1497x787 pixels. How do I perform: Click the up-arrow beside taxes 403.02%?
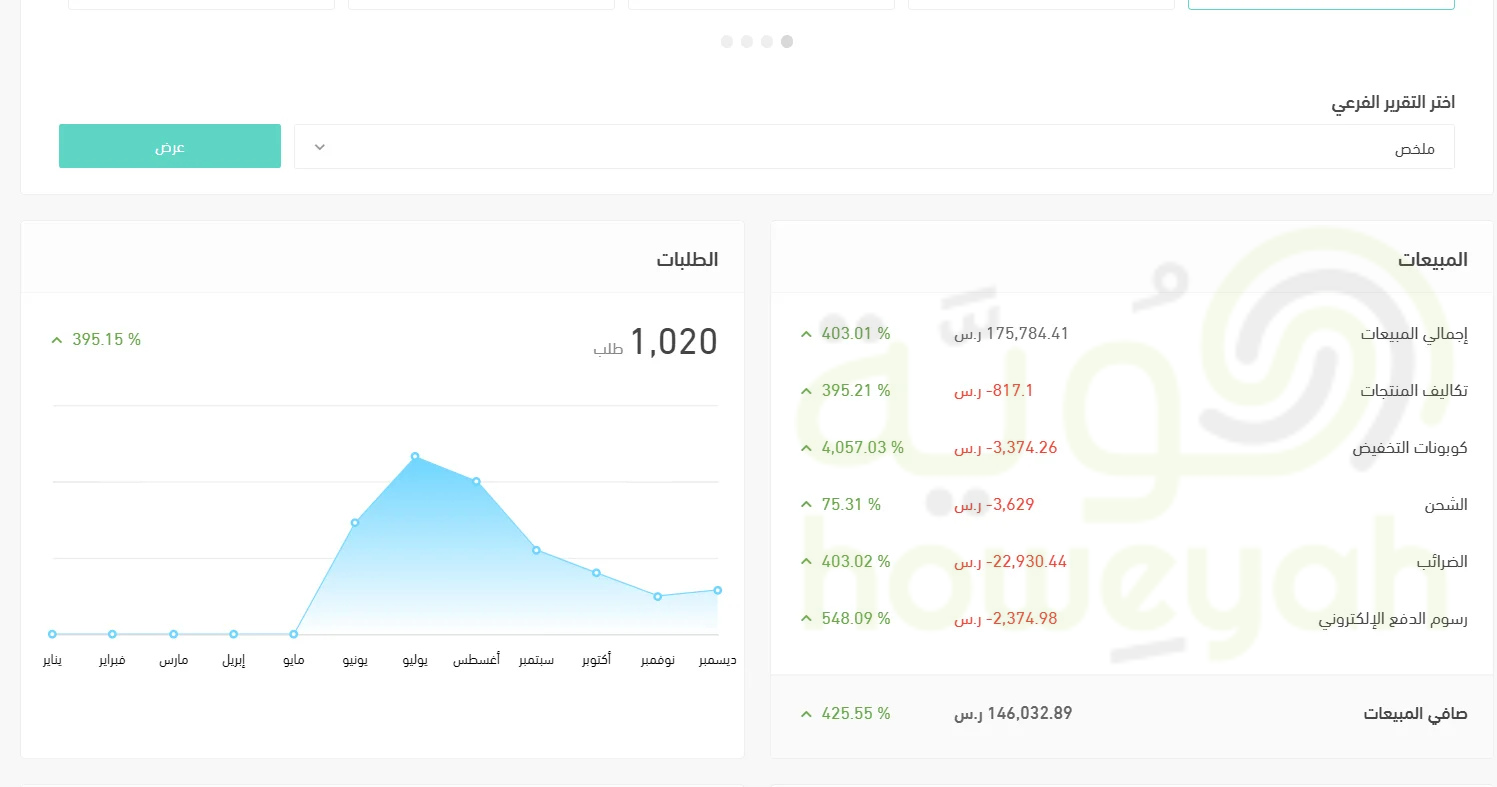[806, 562]
